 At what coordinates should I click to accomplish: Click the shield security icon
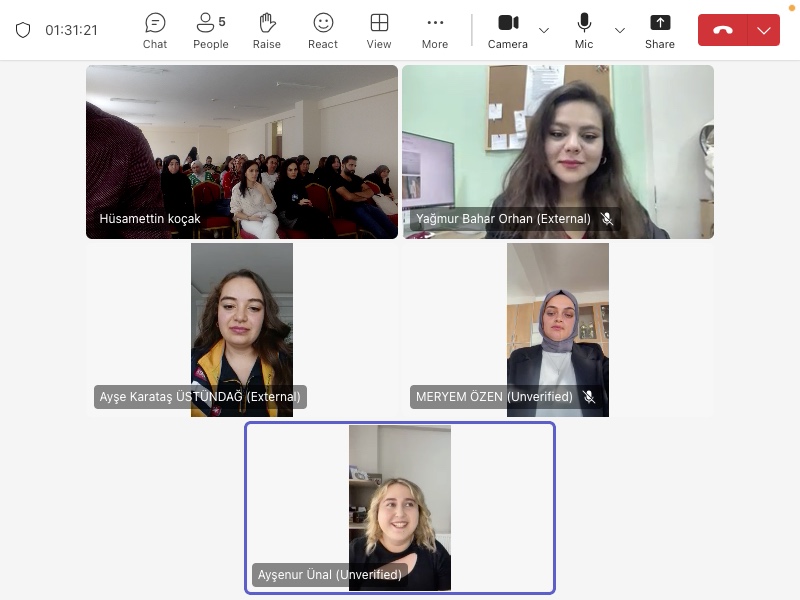(x=23, y=30)
